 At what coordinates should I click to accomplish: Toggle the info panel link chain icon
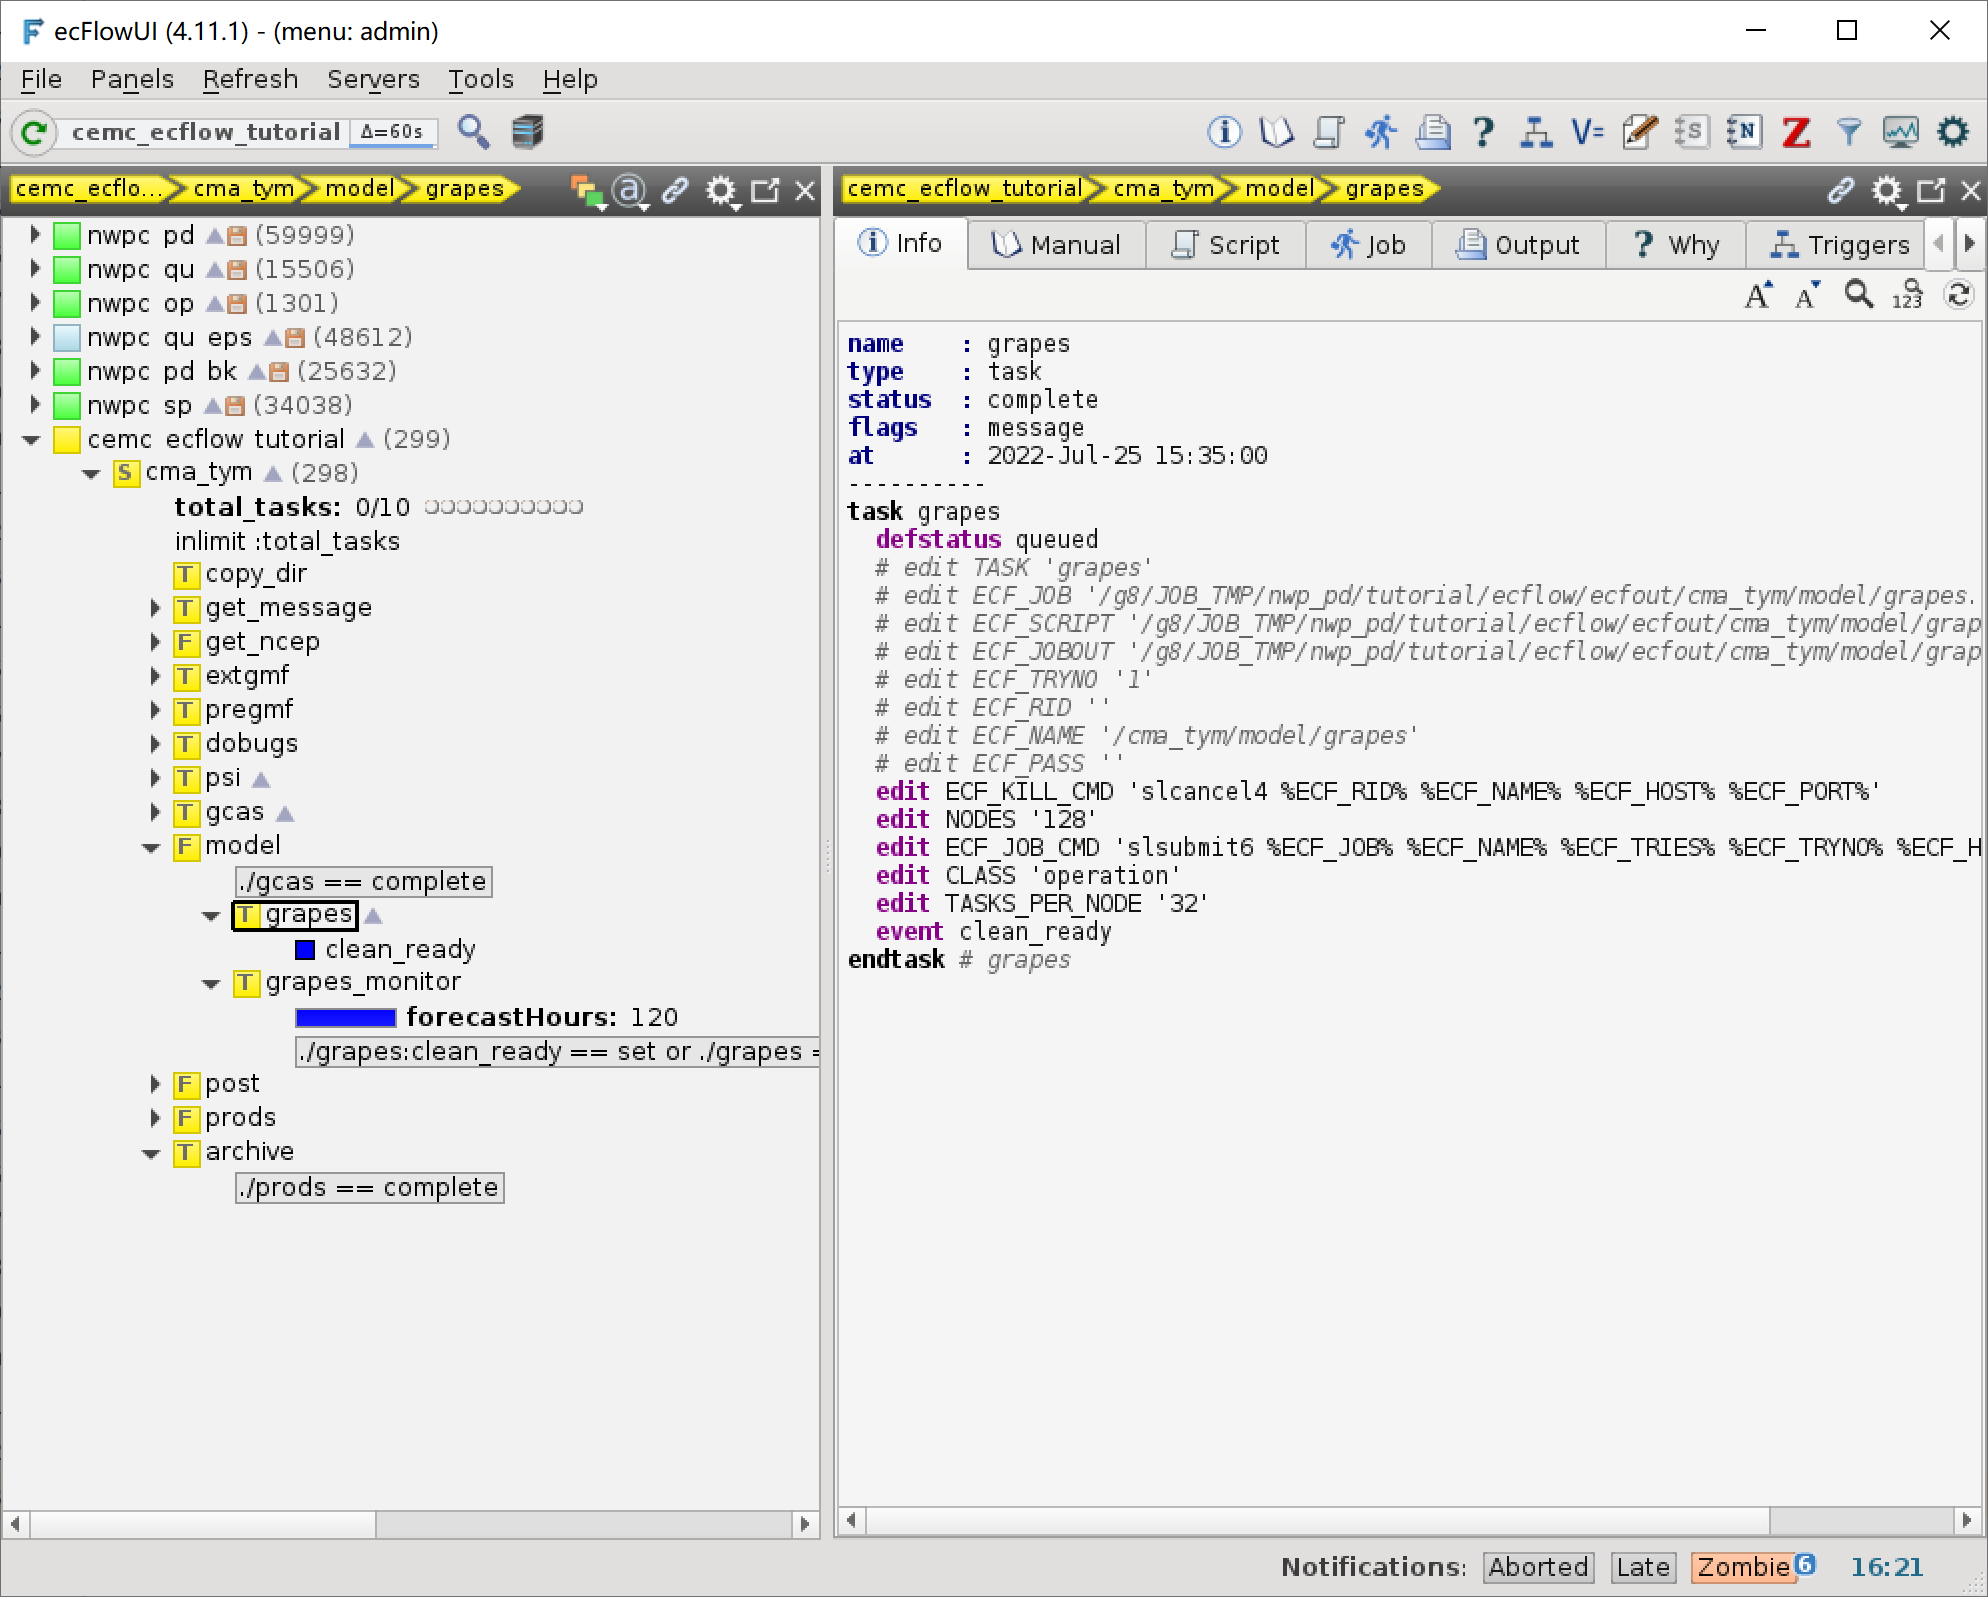point(1840,190)
